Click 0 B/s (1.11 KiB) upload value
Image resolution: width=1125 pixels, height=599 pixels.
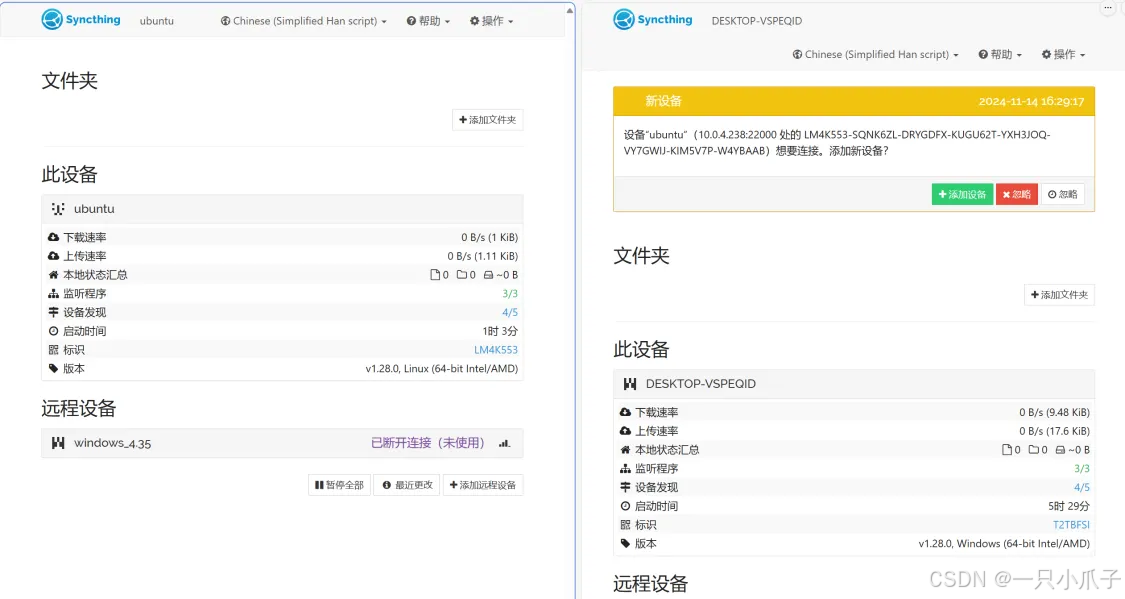pyautogui.click(x=483, y=255)
